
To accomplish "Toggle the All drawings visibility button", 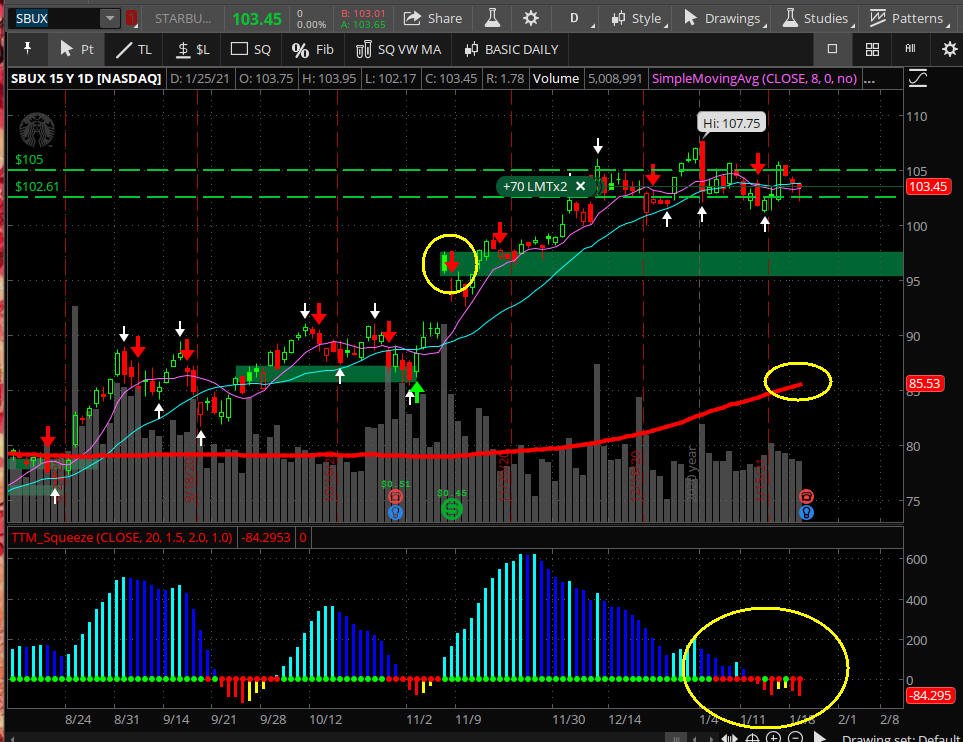I will [x=910, y=49].
